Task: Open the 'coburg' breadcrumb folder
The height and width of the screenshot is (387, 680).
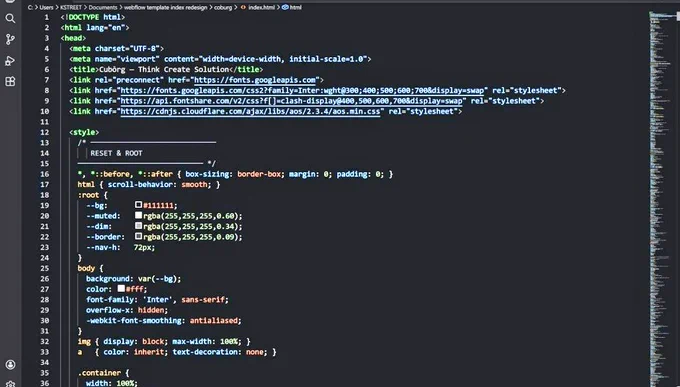Action: 223,7
